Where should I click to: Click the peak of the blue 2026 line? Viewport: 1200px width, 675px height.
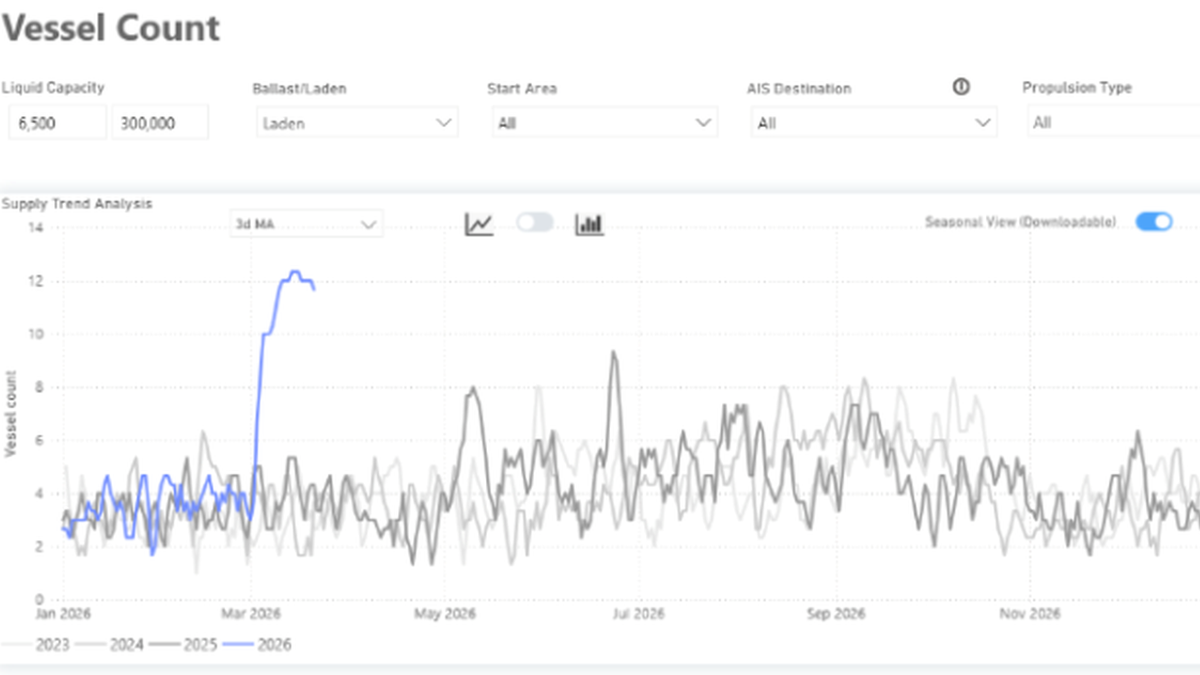coord(295,272)
